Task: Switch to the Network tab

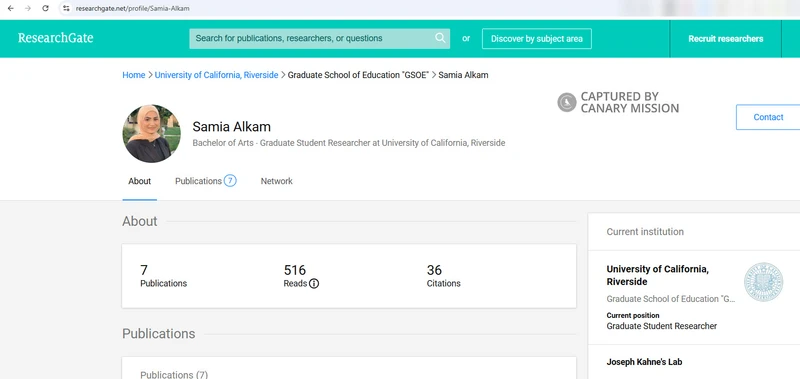Action: pyautogui.click(x=277, y=181)
